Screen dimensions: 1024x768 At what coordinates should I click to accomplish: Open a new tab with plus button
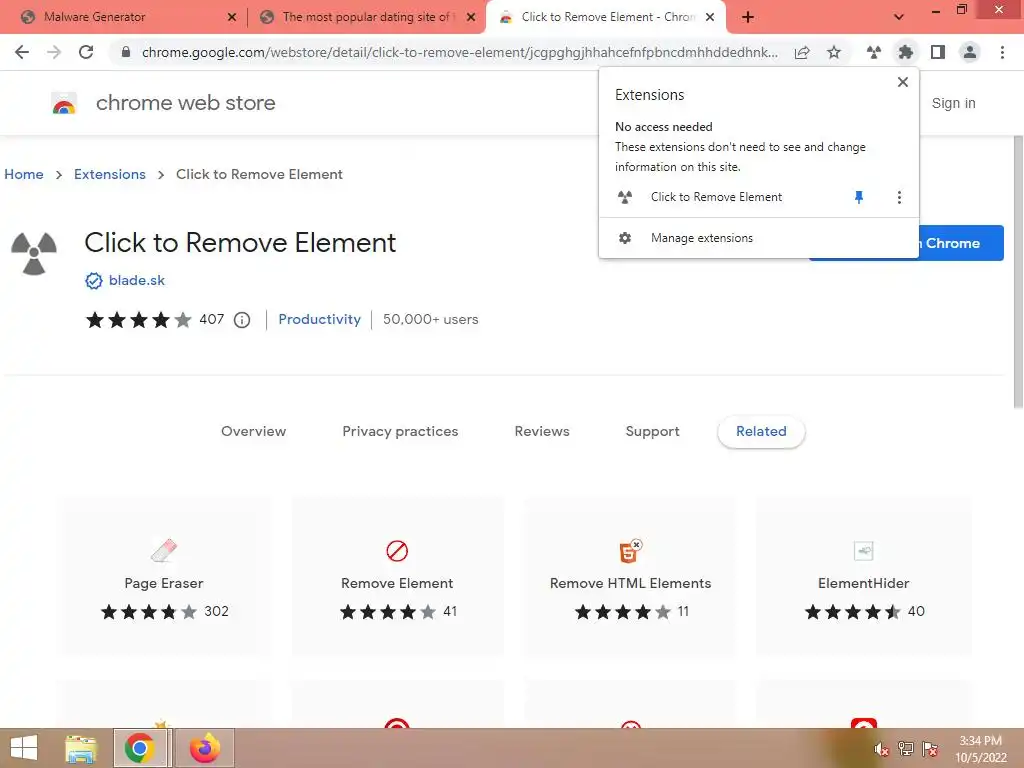coord(748,17)
